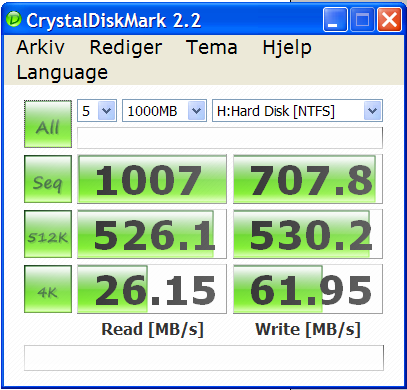Image resolution: width=407 pixels, height=390 pixels.
Task: Click the 4K read result 26.15
Action: (x=152, y=289)
